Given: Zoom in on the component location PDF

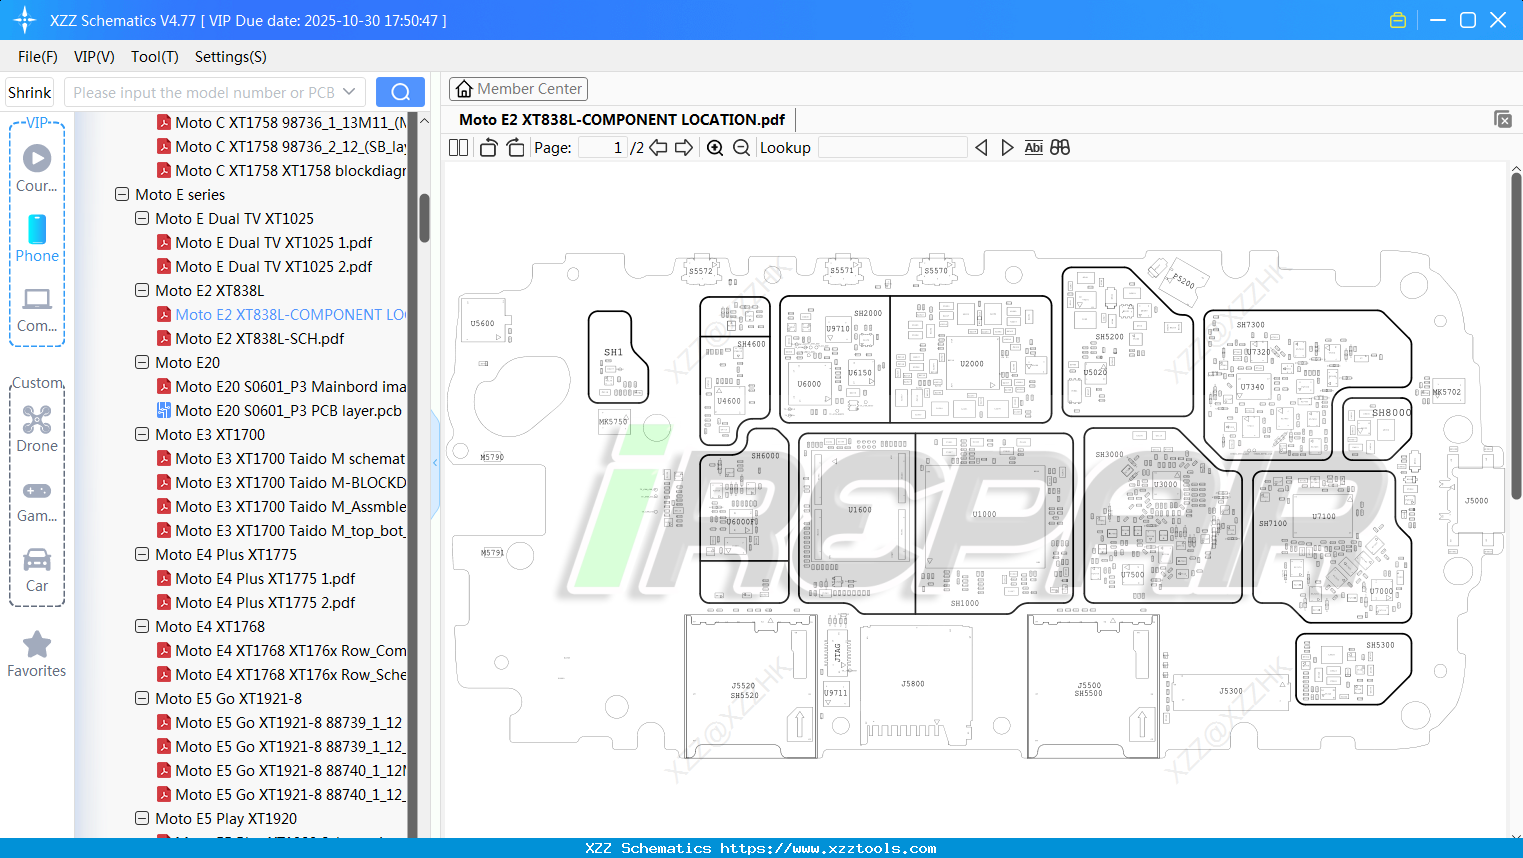Looking at the screenshot, I should (x=714, y=147).
